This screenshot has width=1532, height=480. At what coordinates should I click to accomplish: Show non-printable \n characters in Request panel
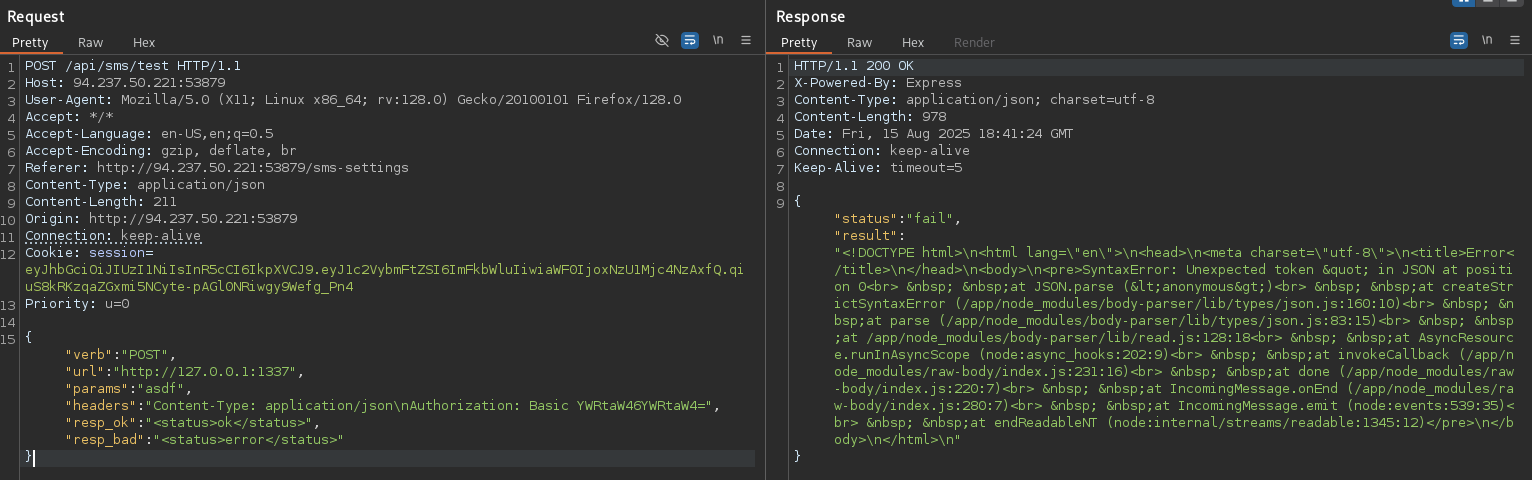coord(718,41)
